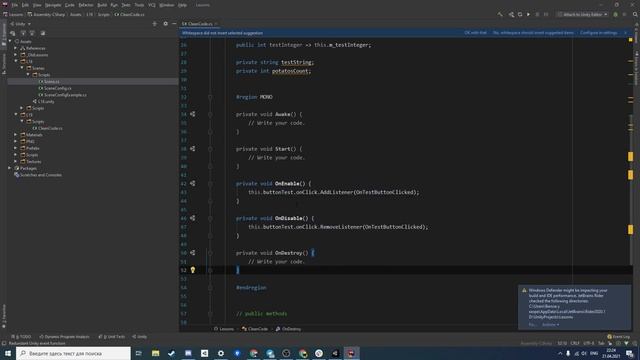Close the CleanCode.cs editor tab
Screen dimensions: 640x360
click(x=216, y=24)
